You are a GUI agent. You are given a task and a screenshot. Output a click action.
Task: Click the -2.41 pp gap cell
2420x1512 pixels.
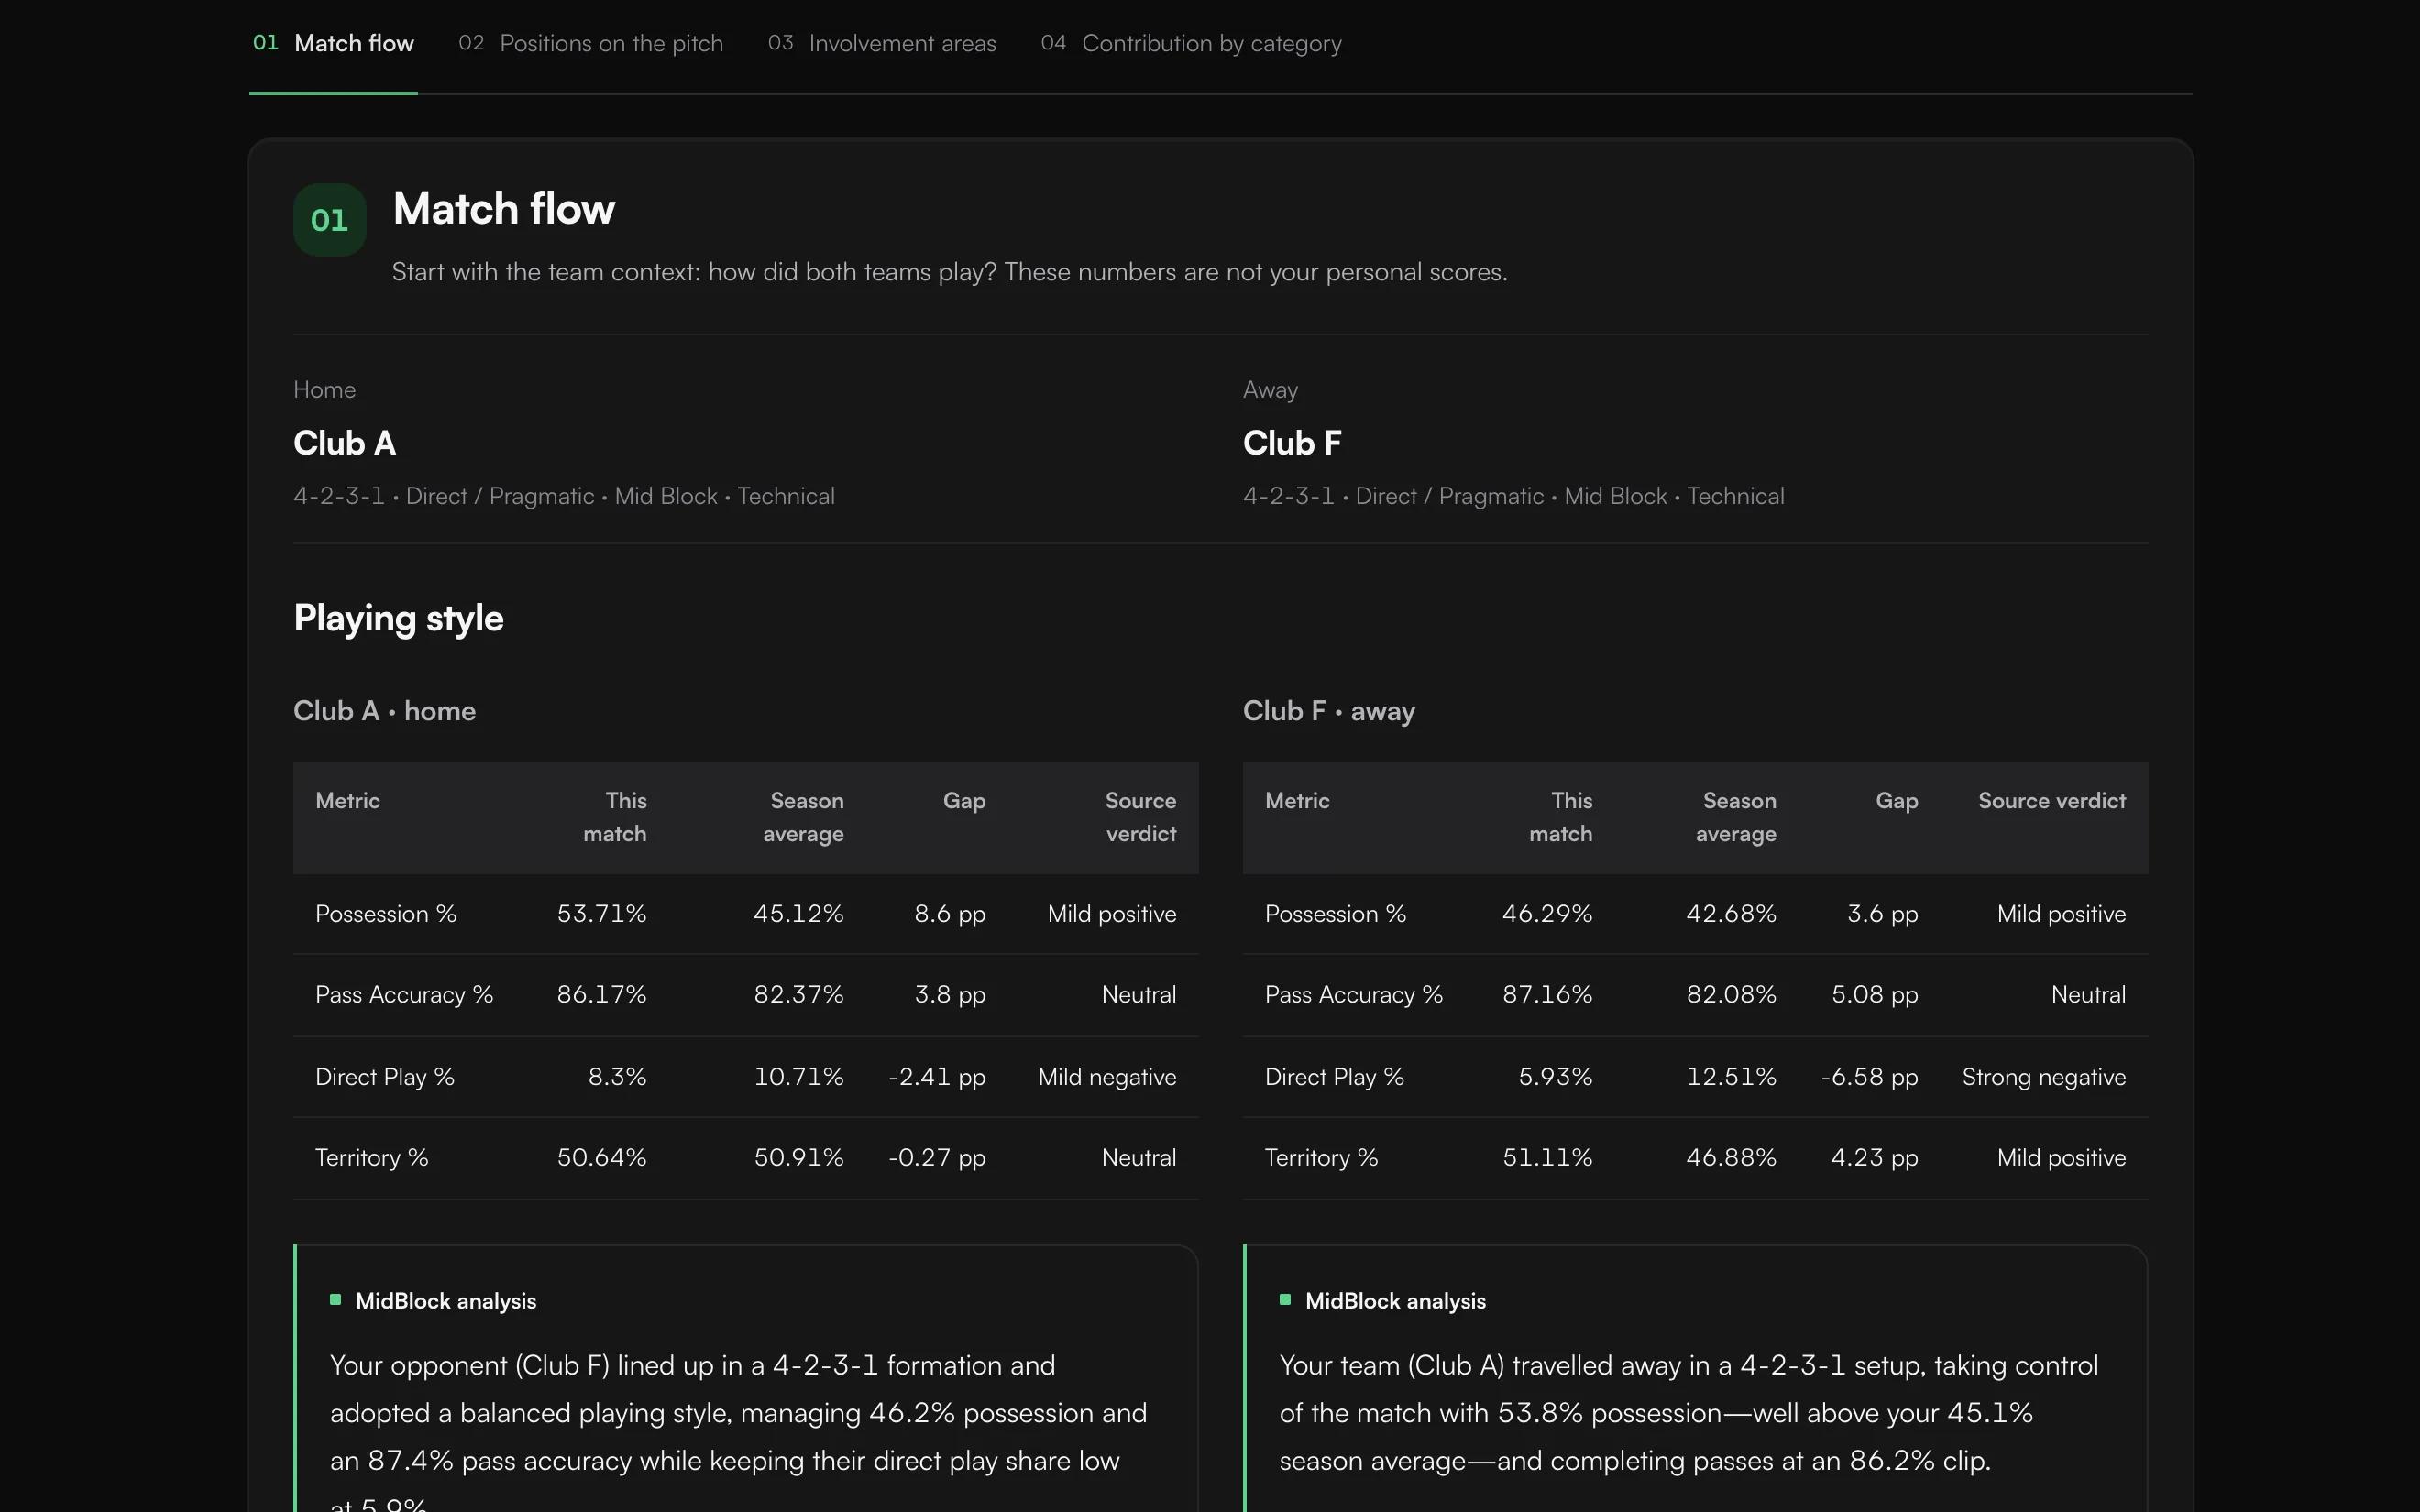(936, 1077)
